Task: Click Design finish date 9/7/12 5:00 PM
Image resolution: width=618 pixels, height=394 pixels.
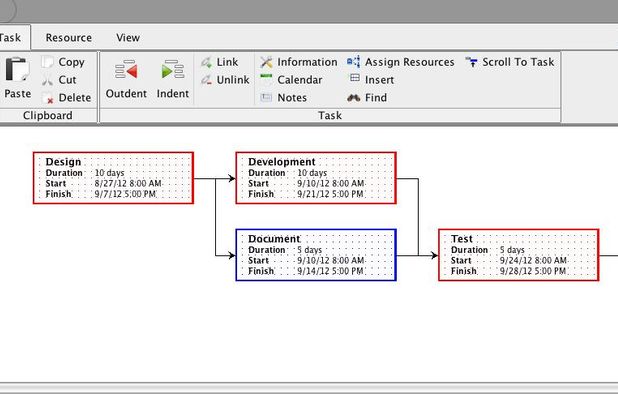Action: point(125,194)
